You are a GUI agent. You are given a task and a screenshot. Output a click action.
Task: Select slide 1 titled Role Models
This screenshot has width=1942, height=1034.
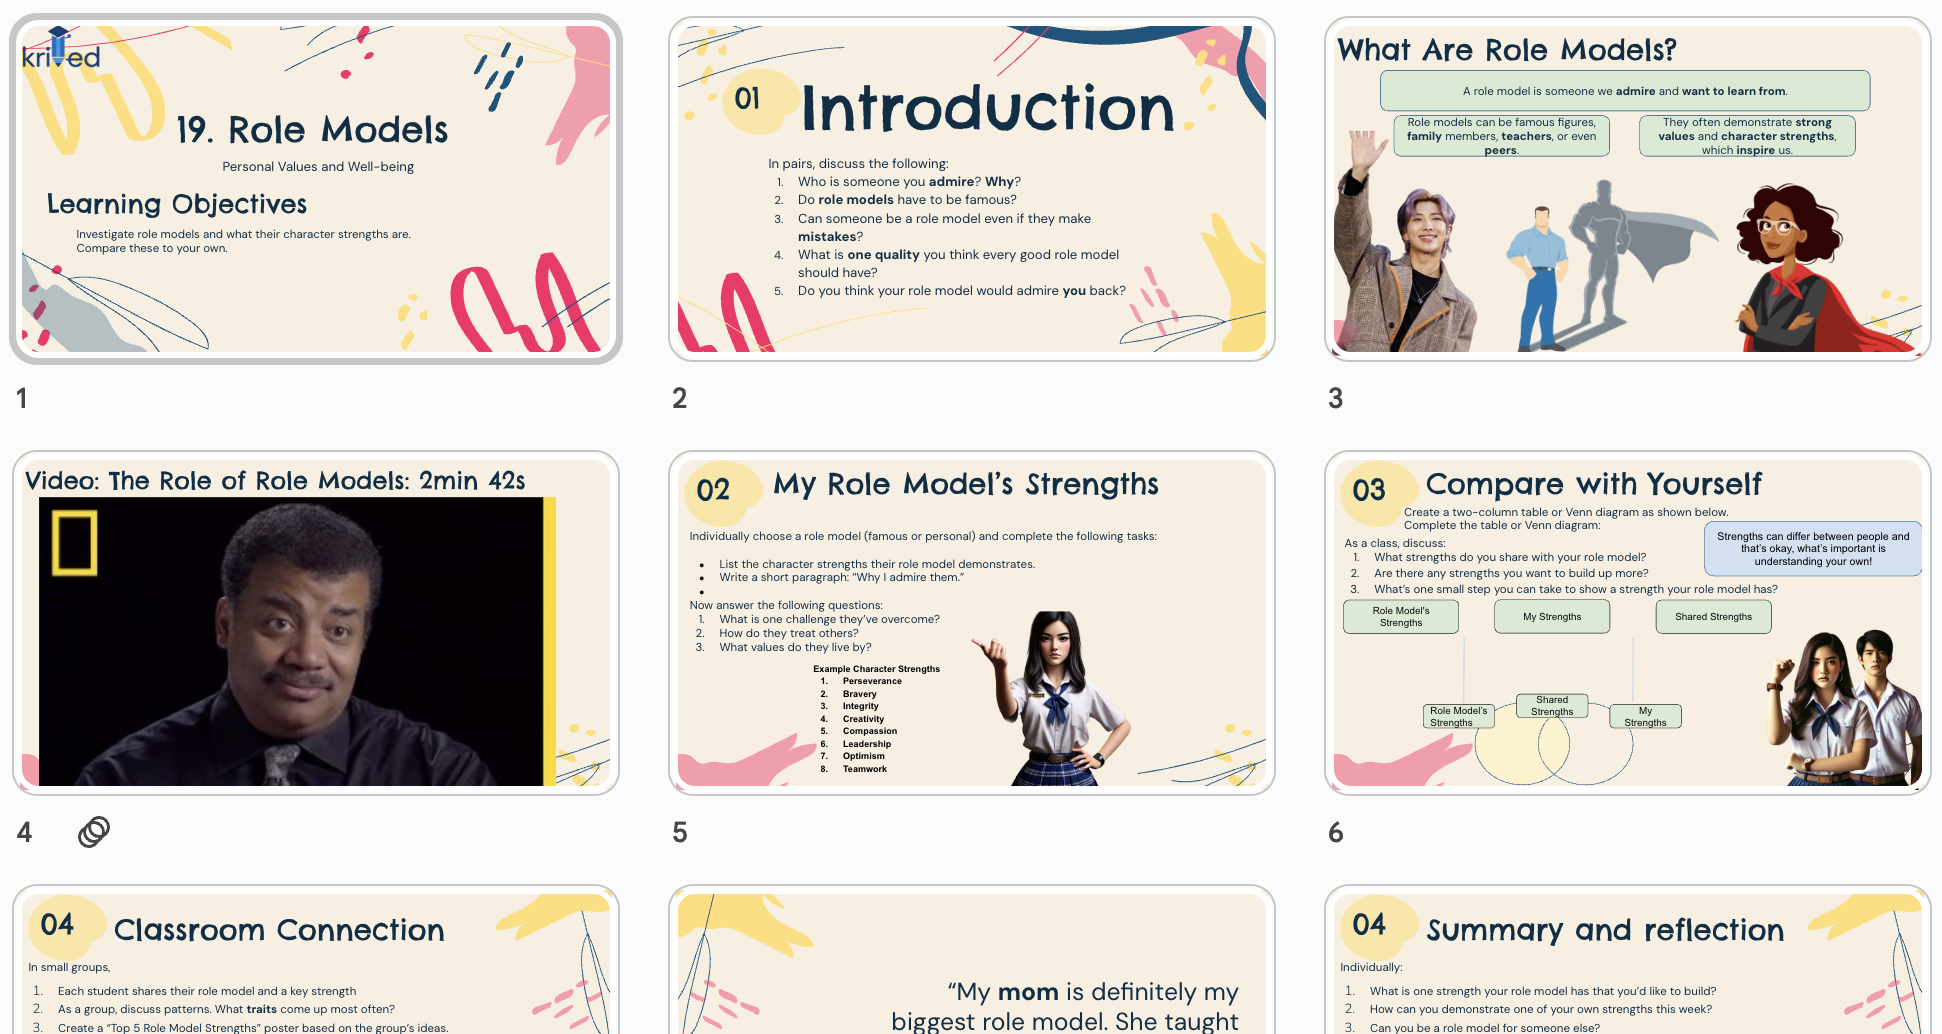(316, 189)
